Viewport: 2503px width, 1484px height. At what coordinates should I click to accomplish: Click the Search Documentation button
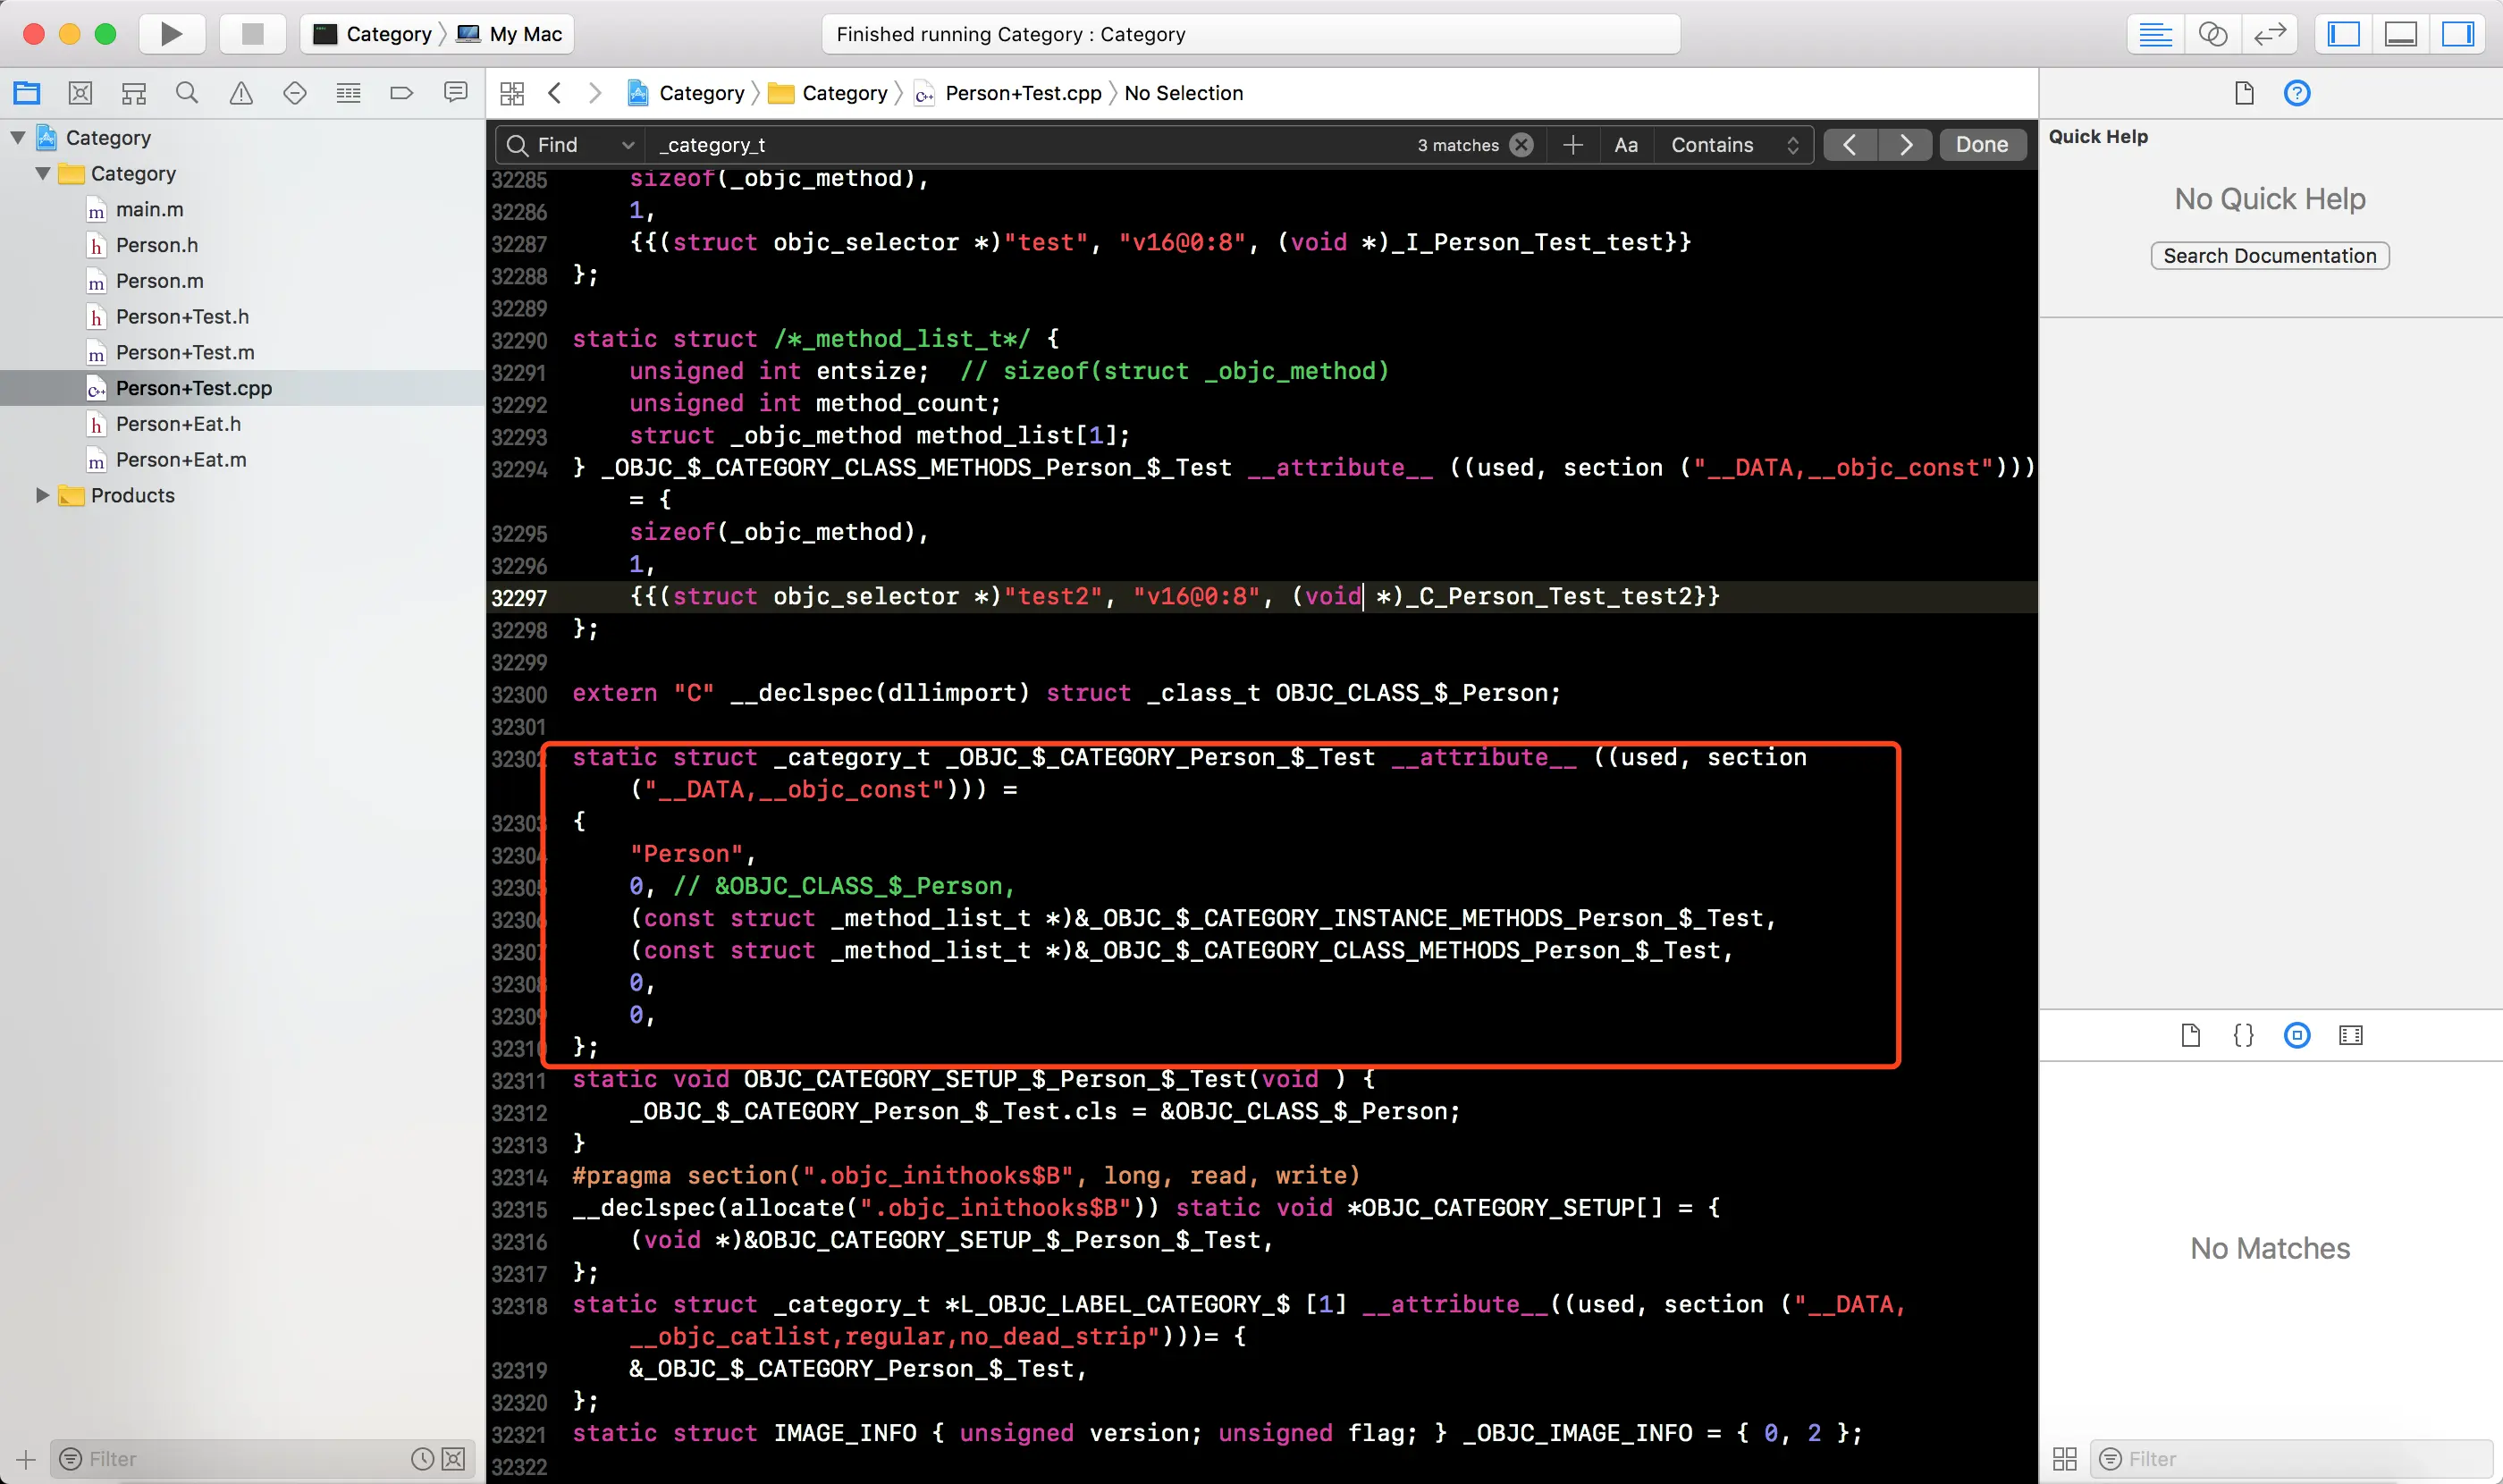pos(2269,256)
